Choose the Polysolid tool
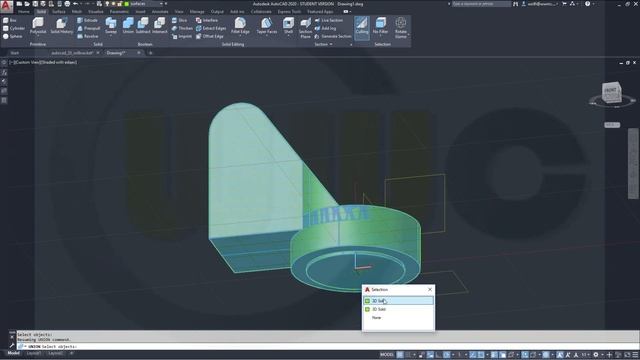This screenshot has width=640, height=360. 38,26
